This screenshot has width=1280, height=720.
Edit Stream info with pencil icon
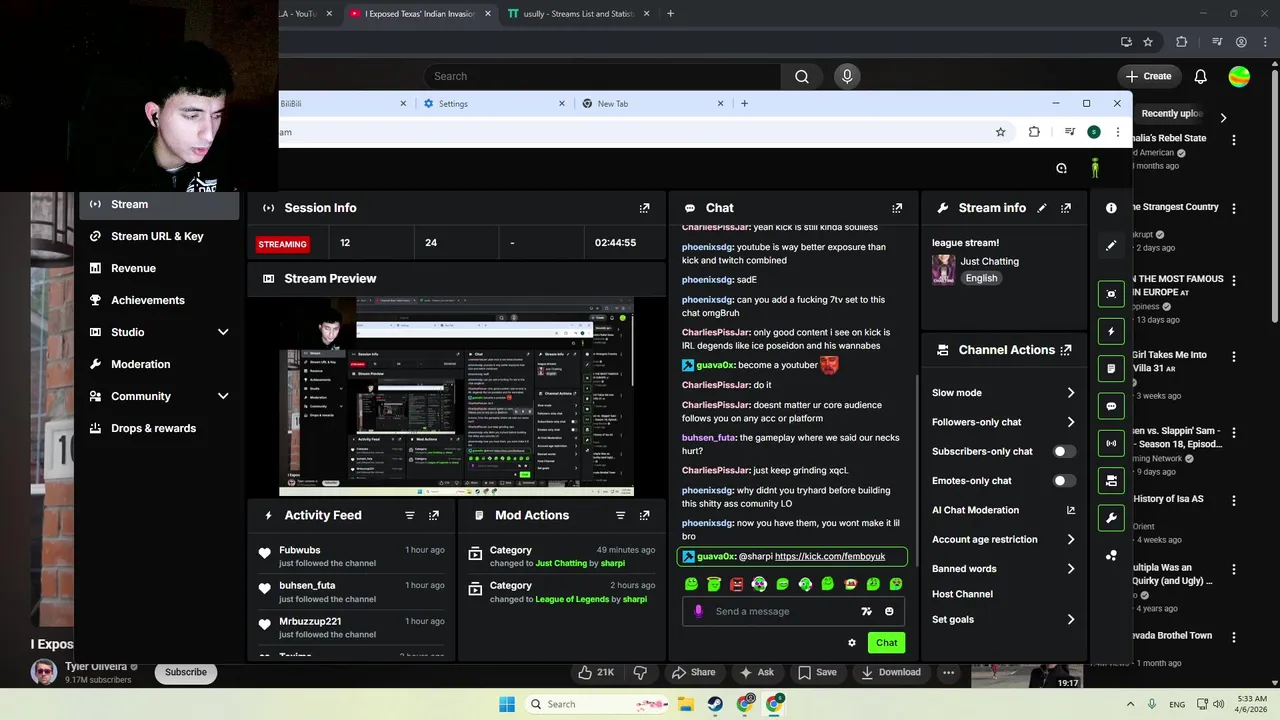point(1042,208)
